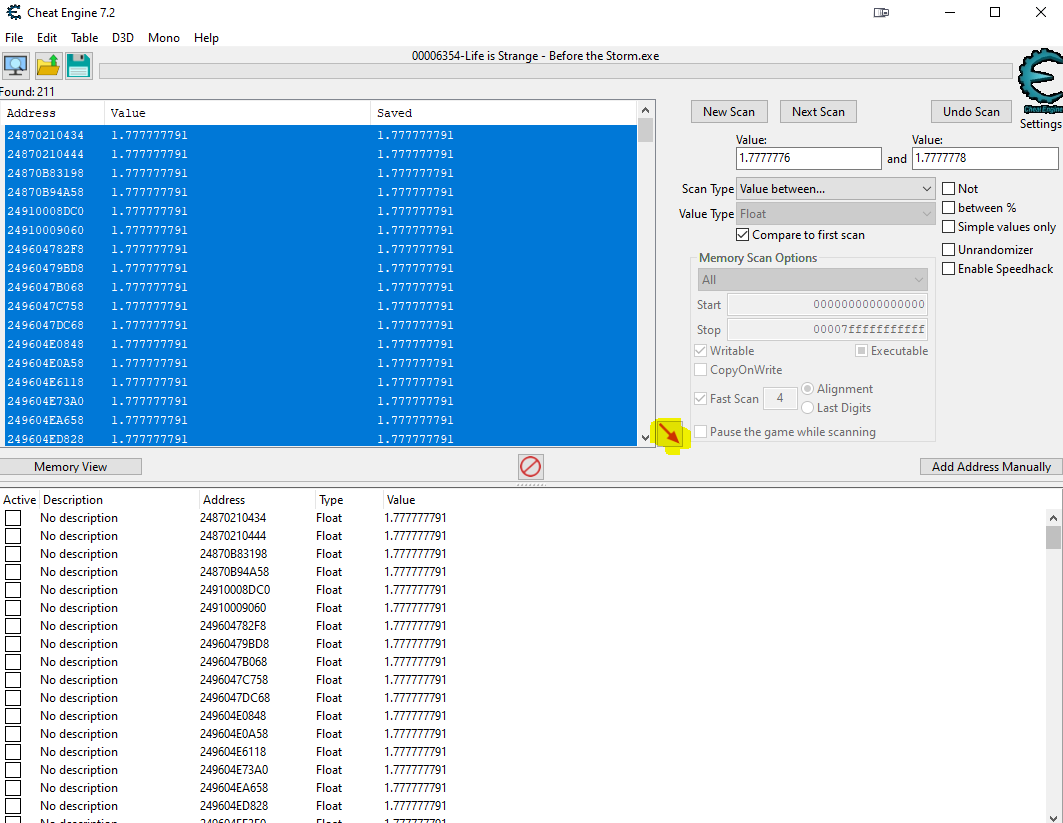Activate checkbox for address 249604EA658 entry
This screenshot has width=1063, height=823.
click(13, 788)
